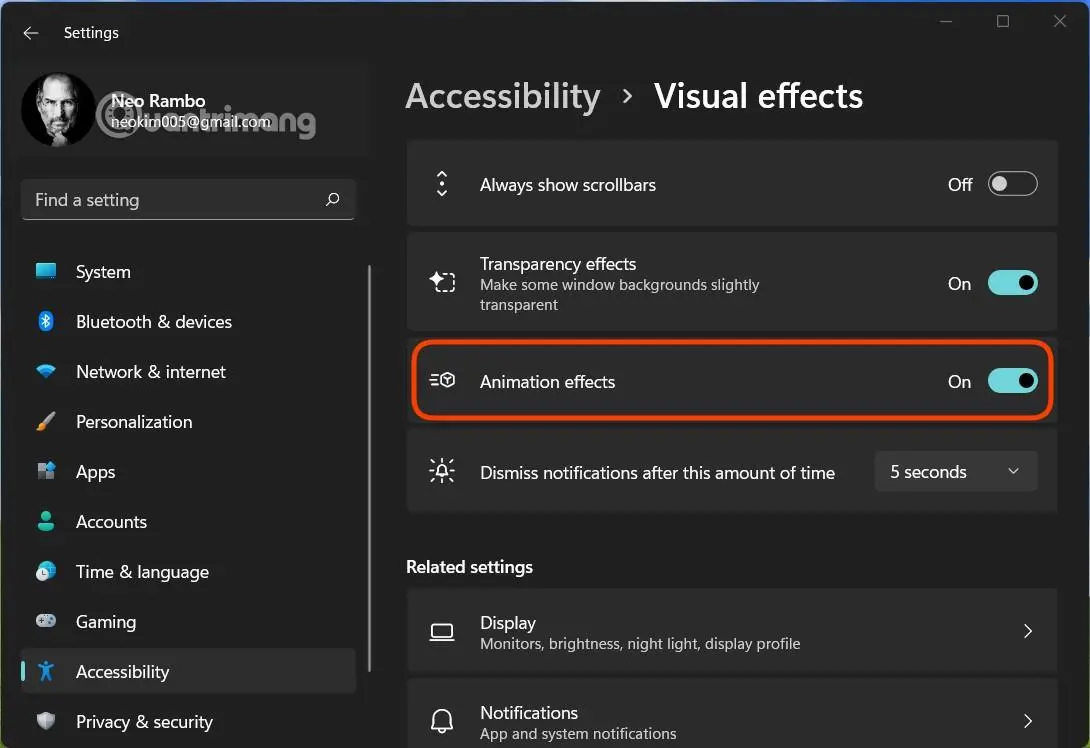Click the Personalization paintbrush icon

click(x=46, y=421)
